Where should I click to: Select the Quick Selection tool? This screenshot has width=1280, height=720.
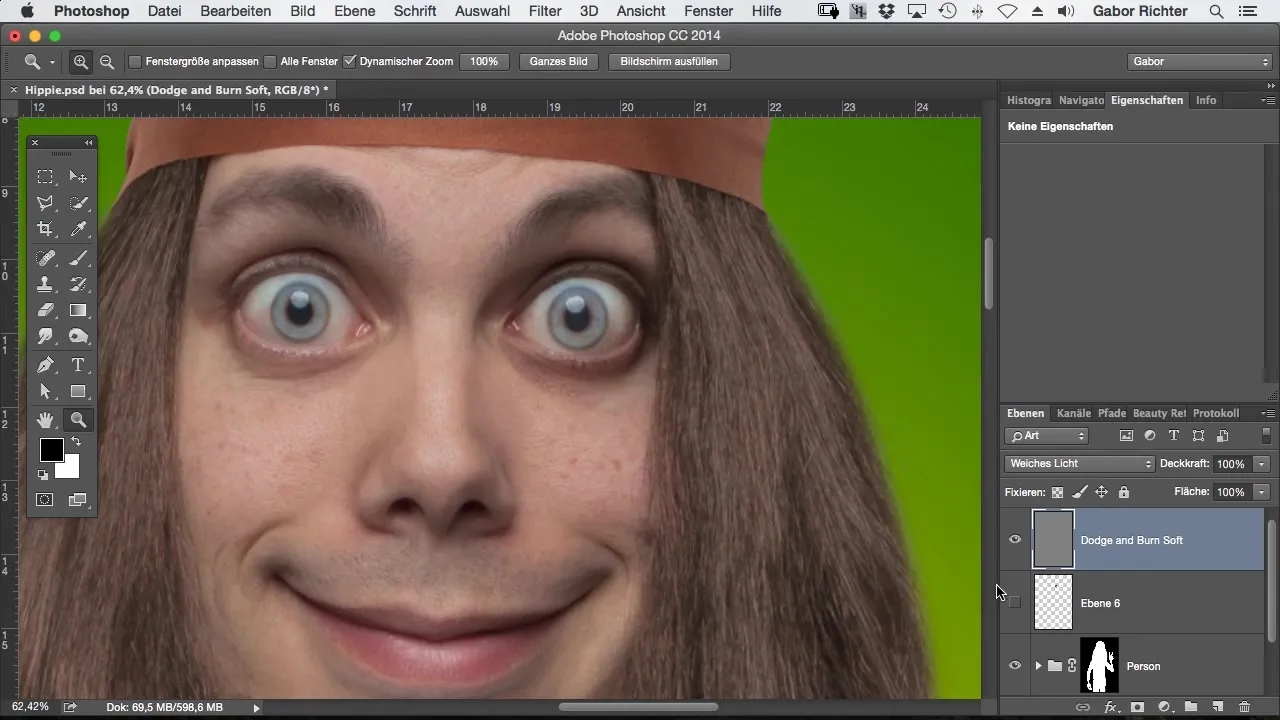78,203
